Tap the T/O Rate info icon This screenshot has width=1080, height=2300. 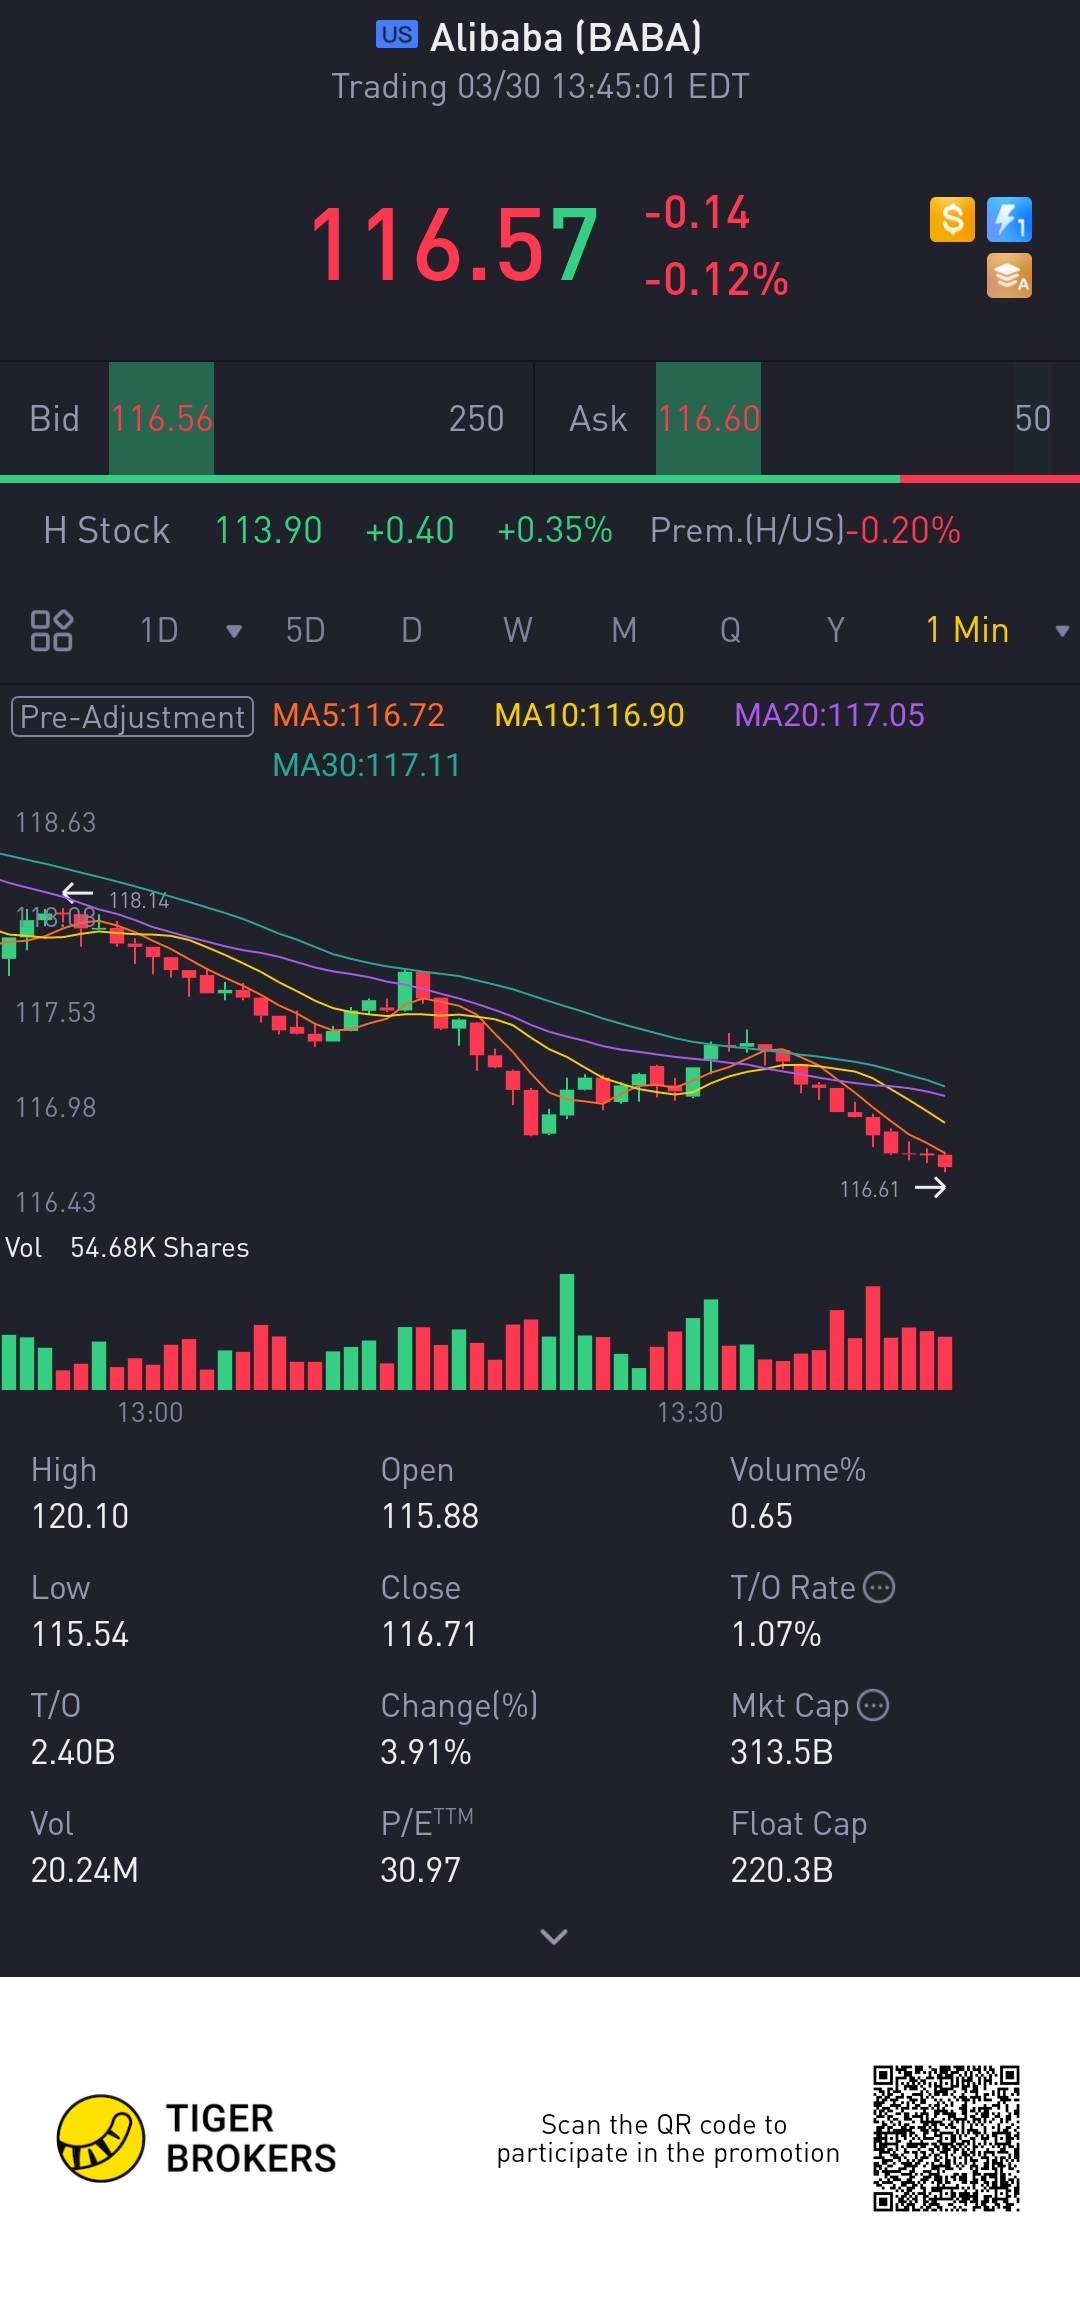point(878,1587)
